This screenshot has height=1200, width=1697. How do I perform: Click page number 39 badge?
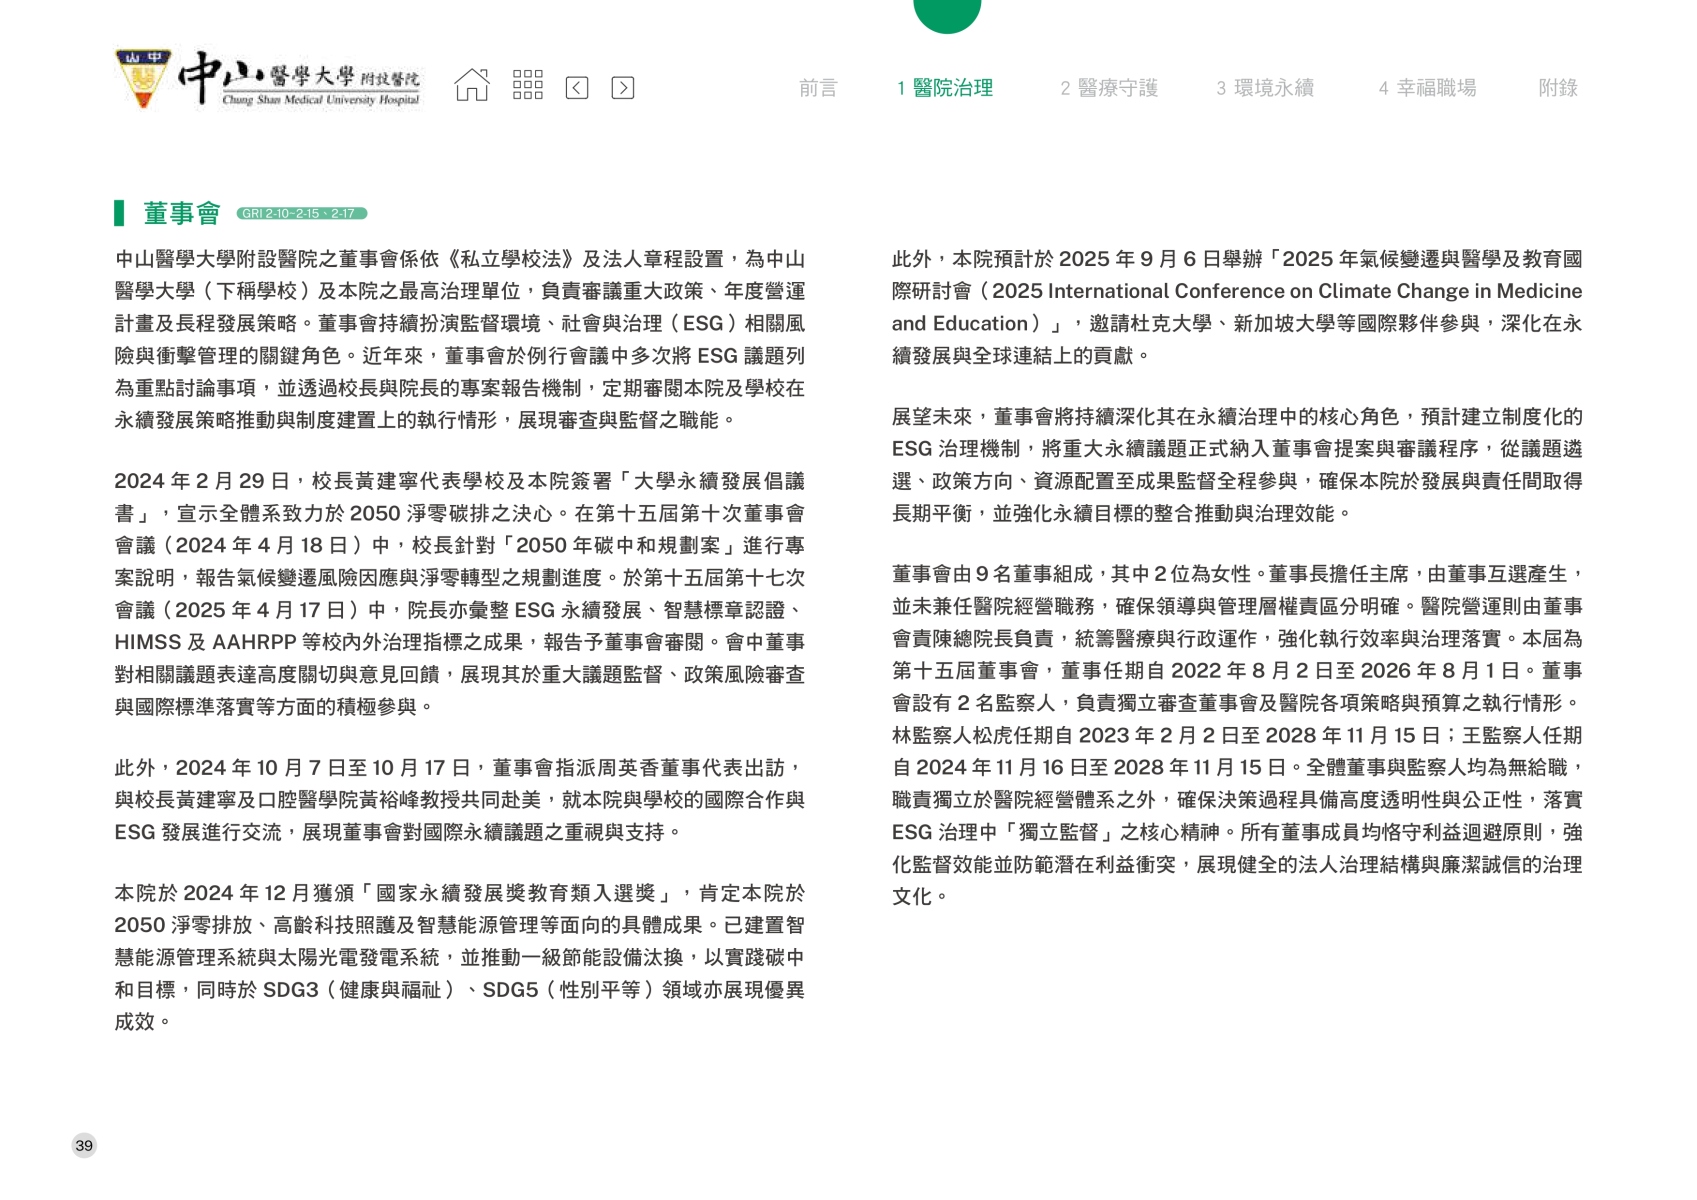84,1145
